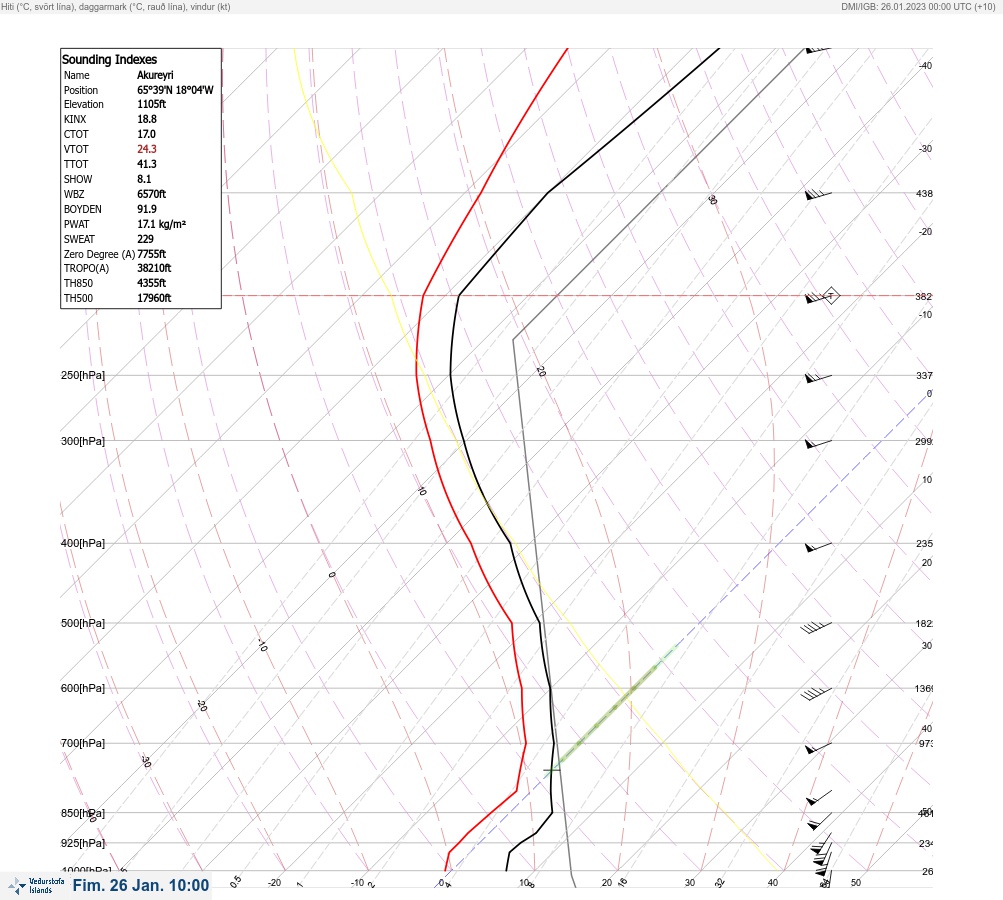Click the Vedurstofa Islands logo
The image size is (1003, 900).
(36, 886)
